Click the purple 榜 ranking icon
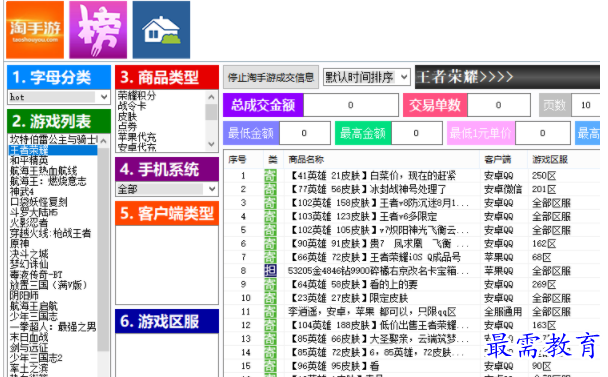 (x=98, y=30)
